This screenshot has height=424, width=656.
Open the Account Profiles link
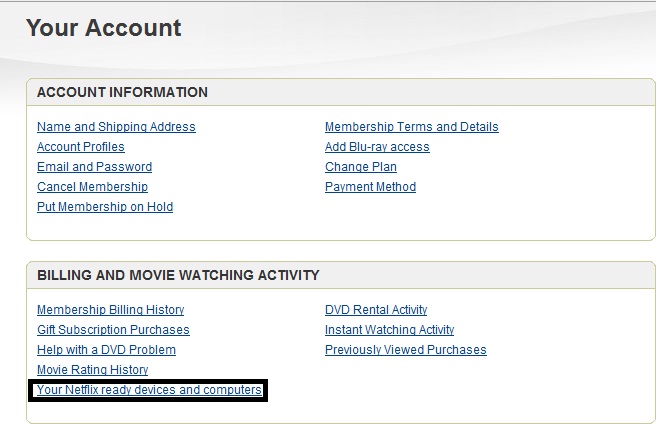[81, 147]
